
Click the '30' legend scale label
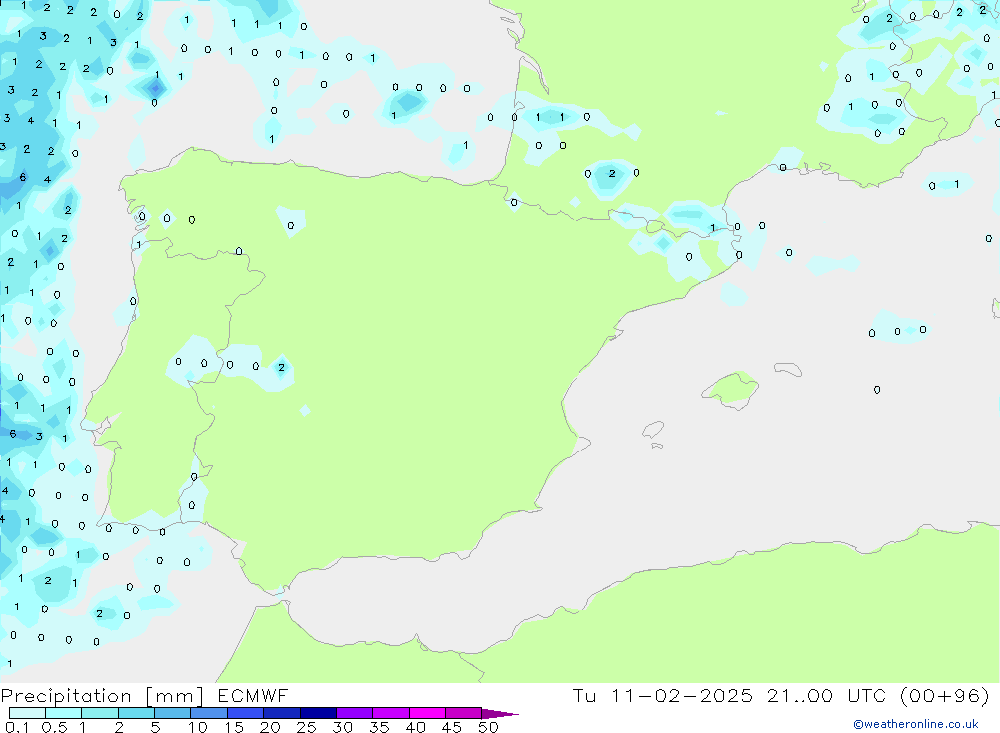[x=343, y=727]
